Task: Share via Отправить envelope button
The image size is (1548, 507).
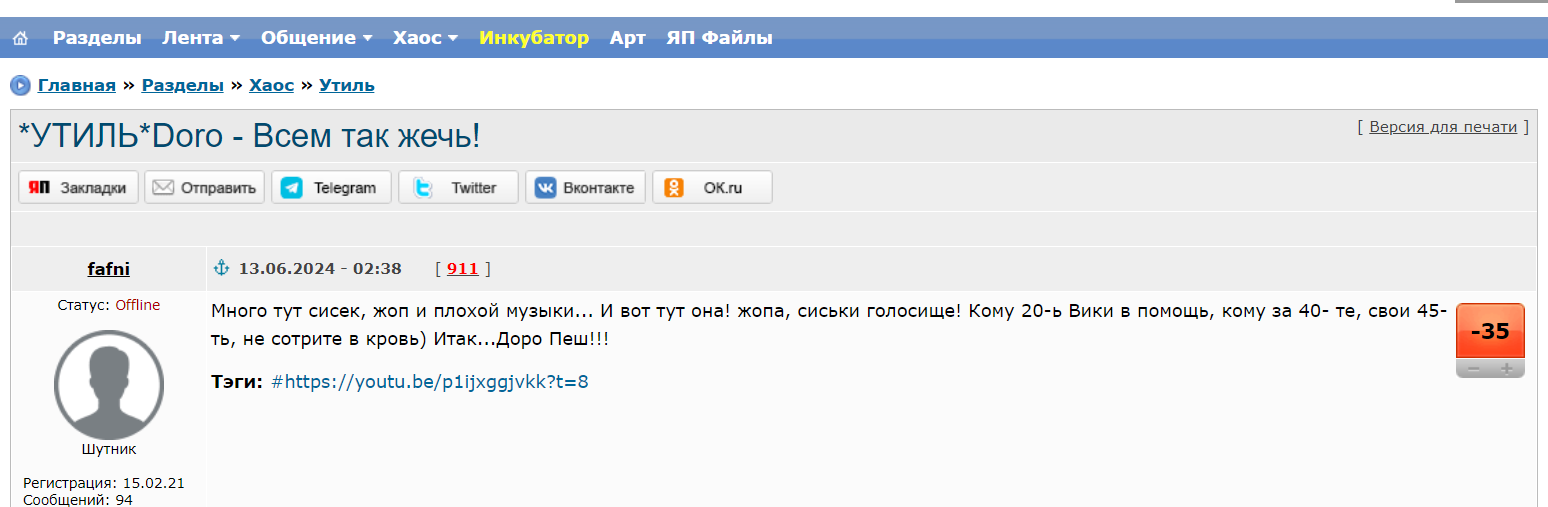Action: pyautogui.click(x=205, y=187)
